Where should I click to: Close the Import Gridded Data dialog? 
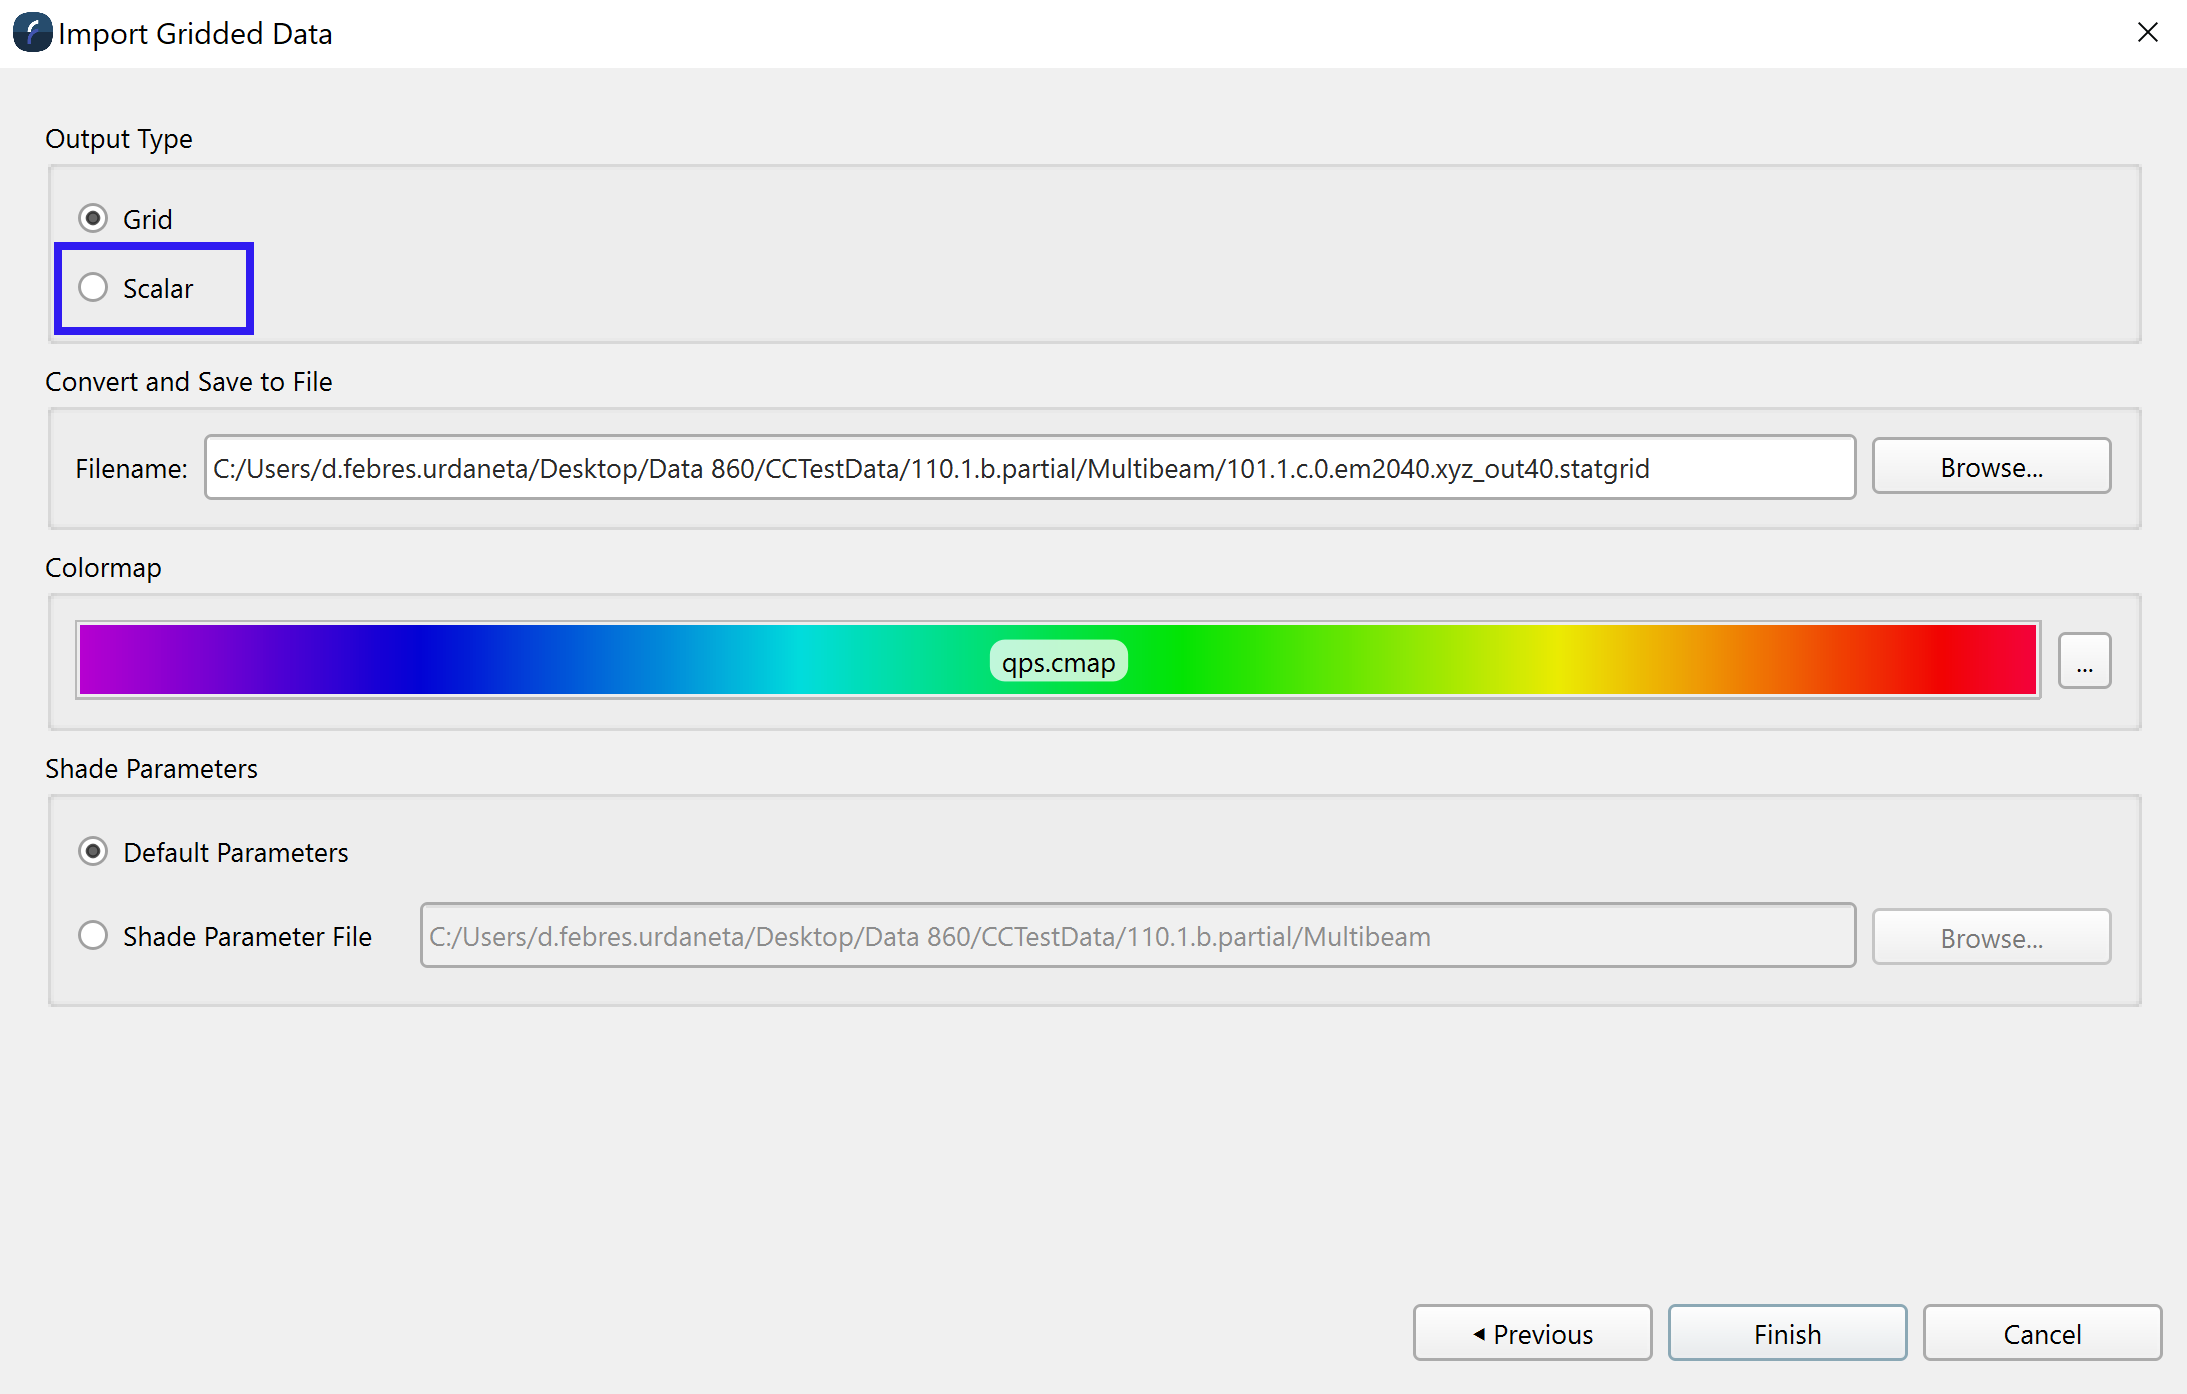click(2147, 32)
